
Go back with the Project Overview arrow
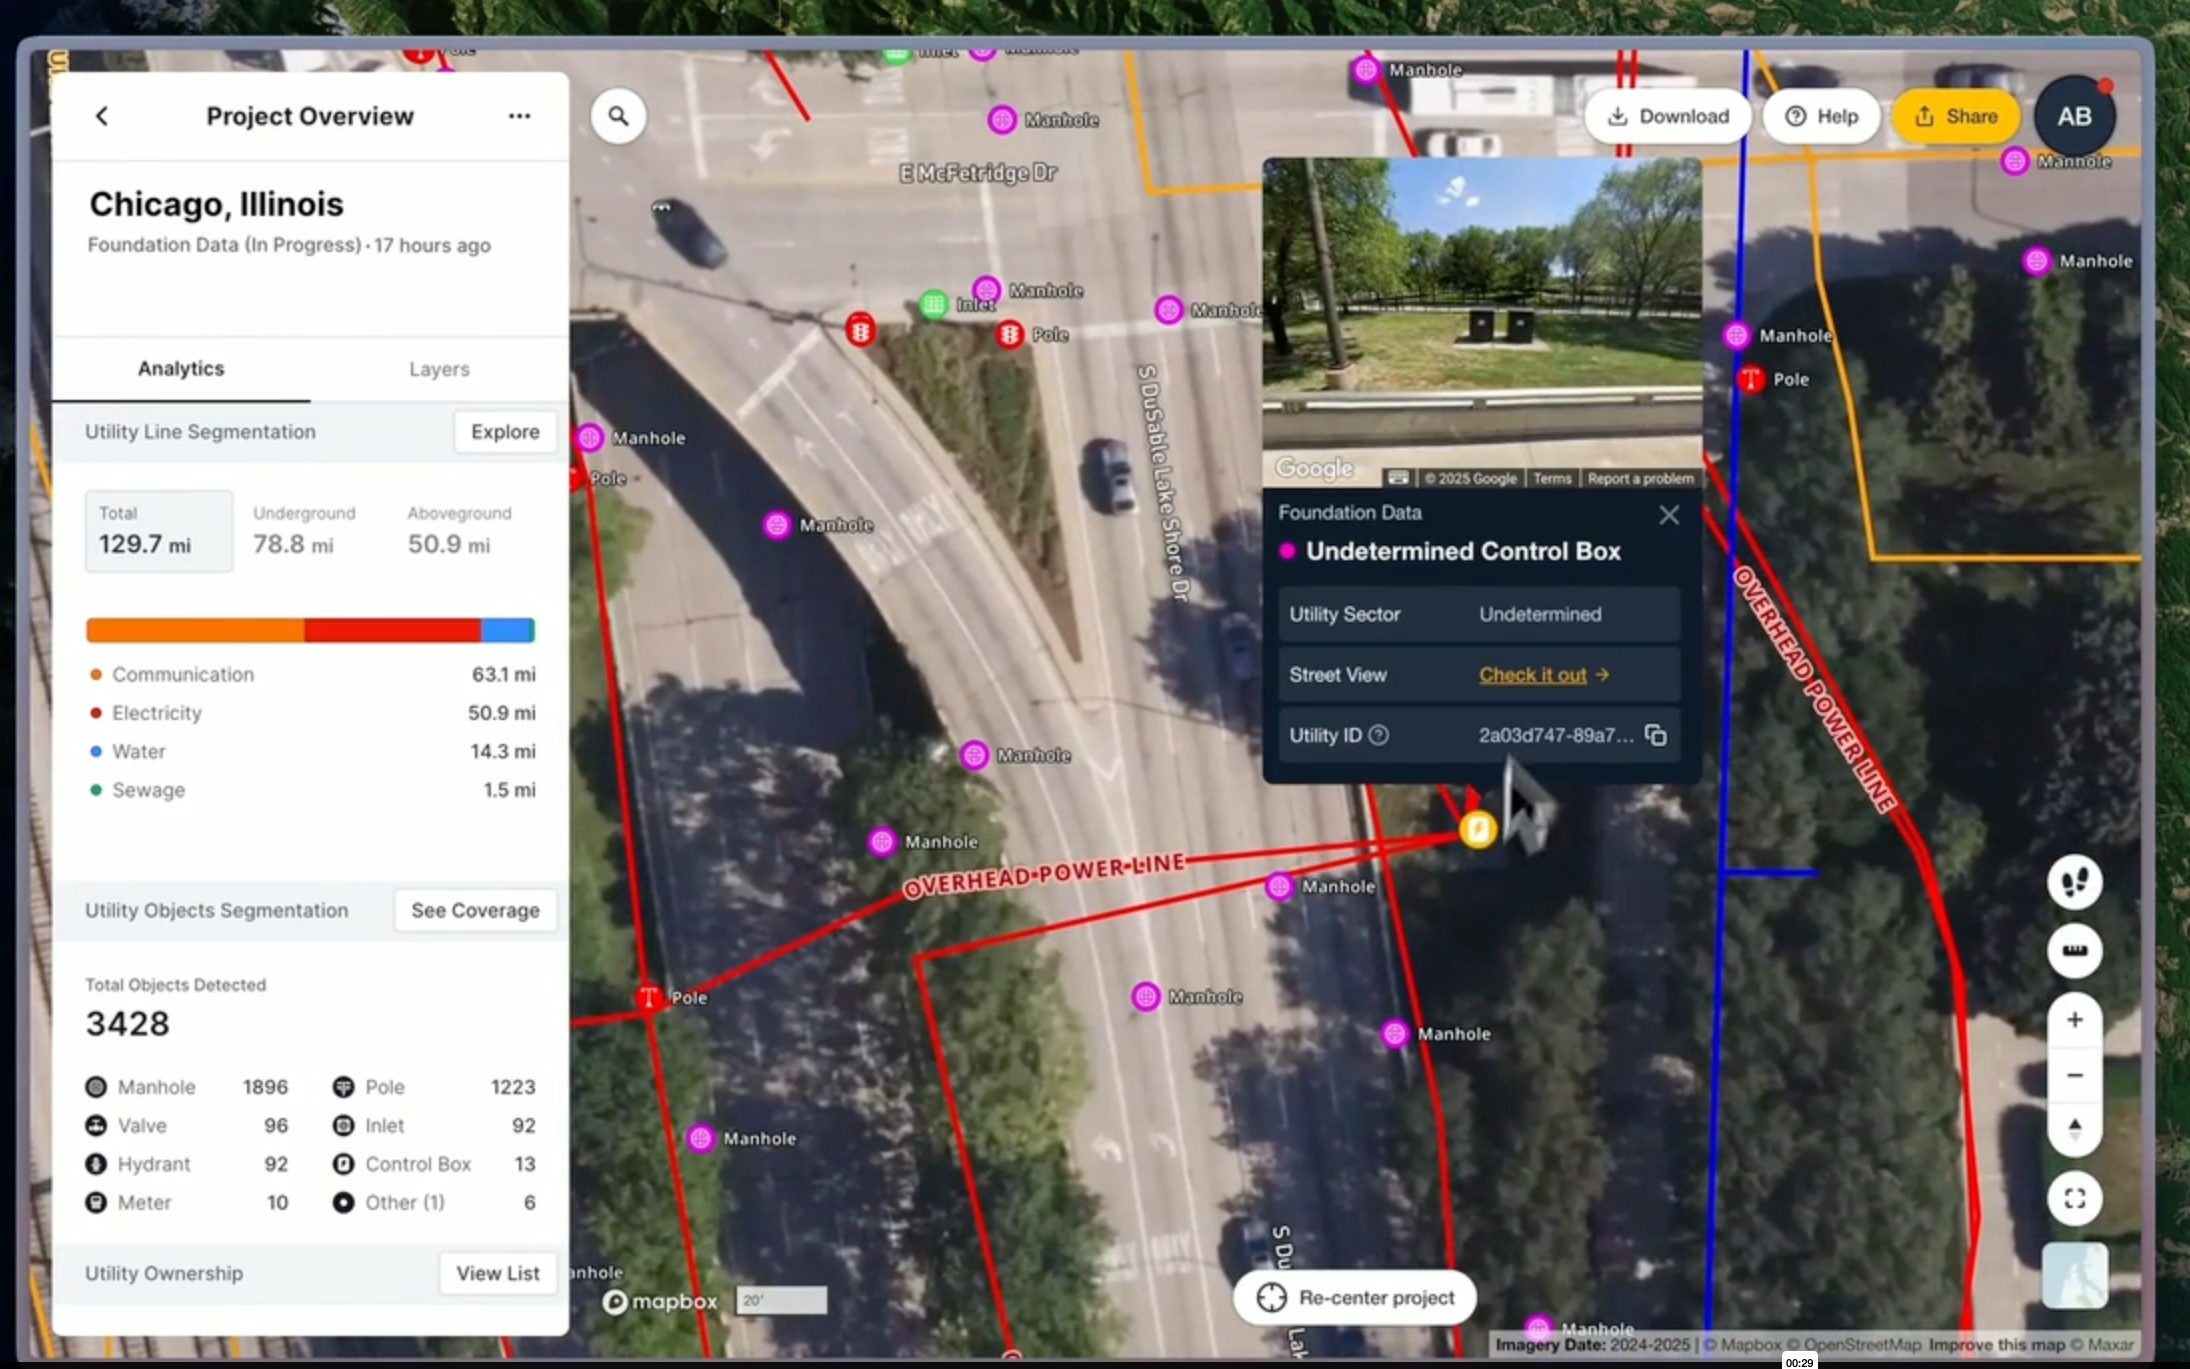[102, 116]
